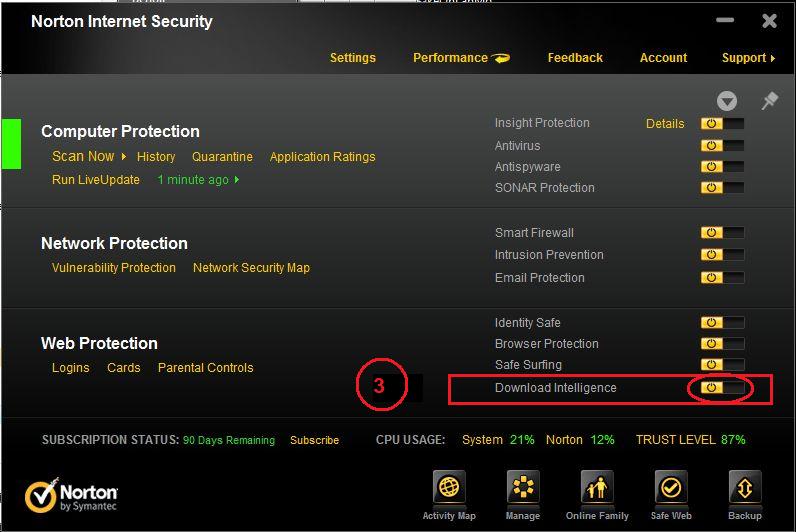The width and height of the screenshot is (796, 532).
Task: Click the Network Protection heading
Action: tap(114, 243)
